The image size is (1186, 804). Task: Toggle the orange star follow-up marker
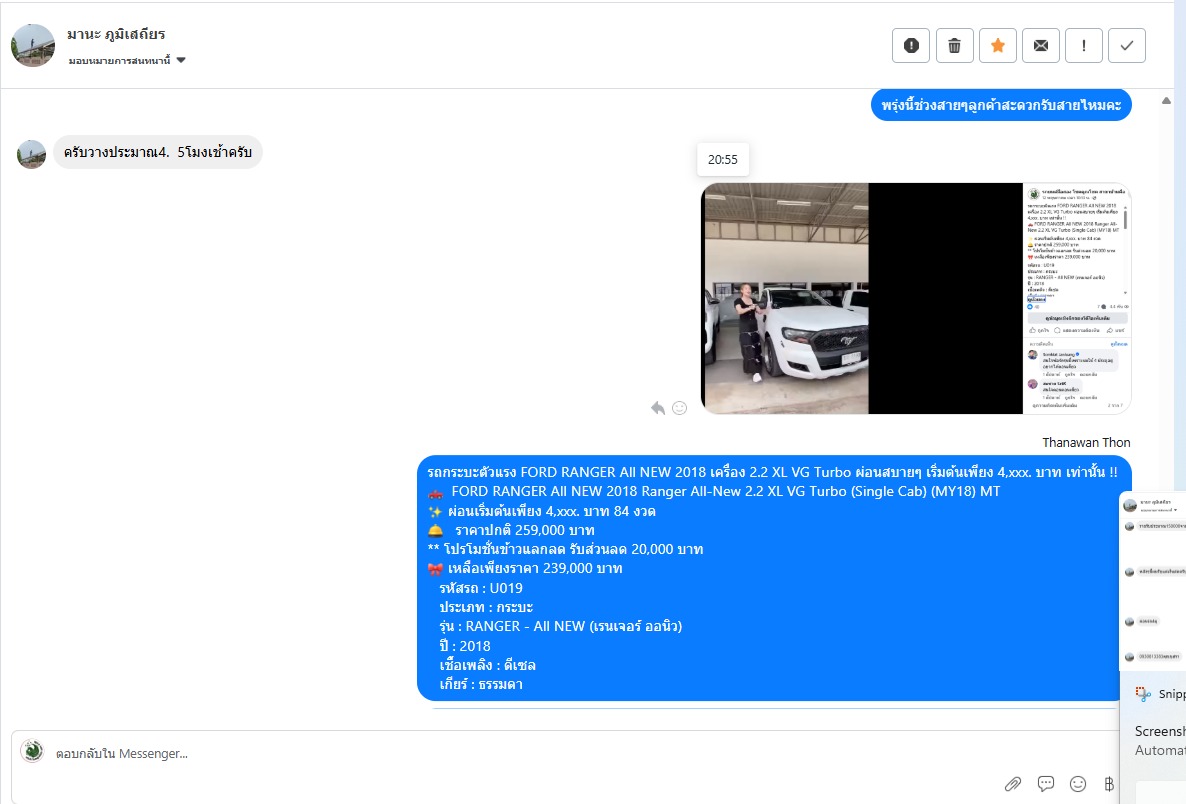tap(998, 45)
